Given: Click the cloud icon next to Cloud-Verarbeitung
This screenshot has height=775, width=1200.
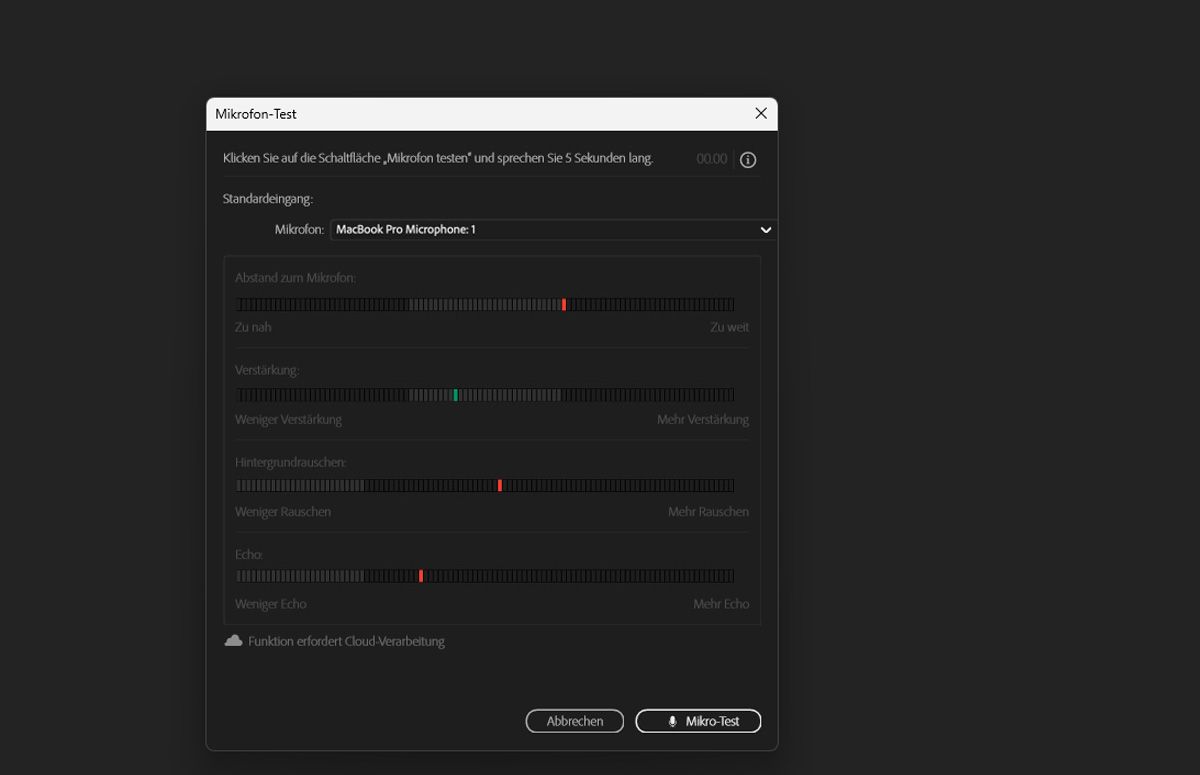Looking at the screenshot, I should click(233, 640).
